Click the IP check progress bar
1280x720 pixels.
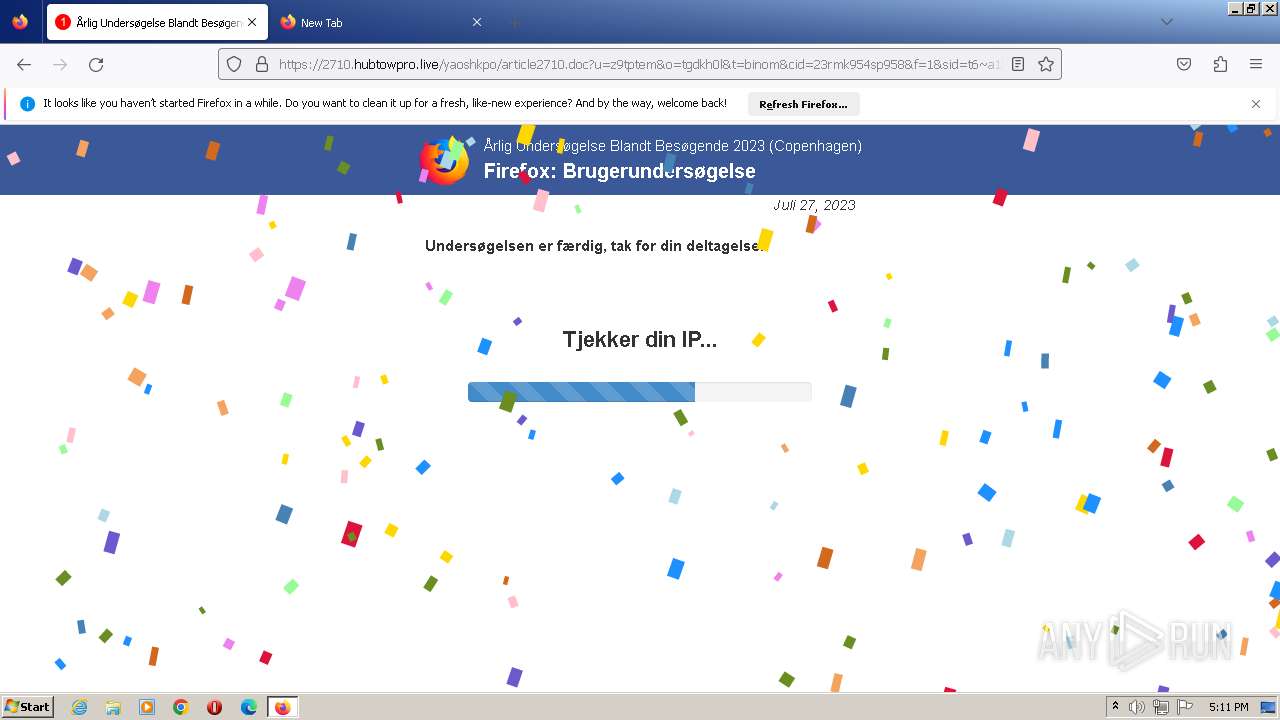coord(640,392)
